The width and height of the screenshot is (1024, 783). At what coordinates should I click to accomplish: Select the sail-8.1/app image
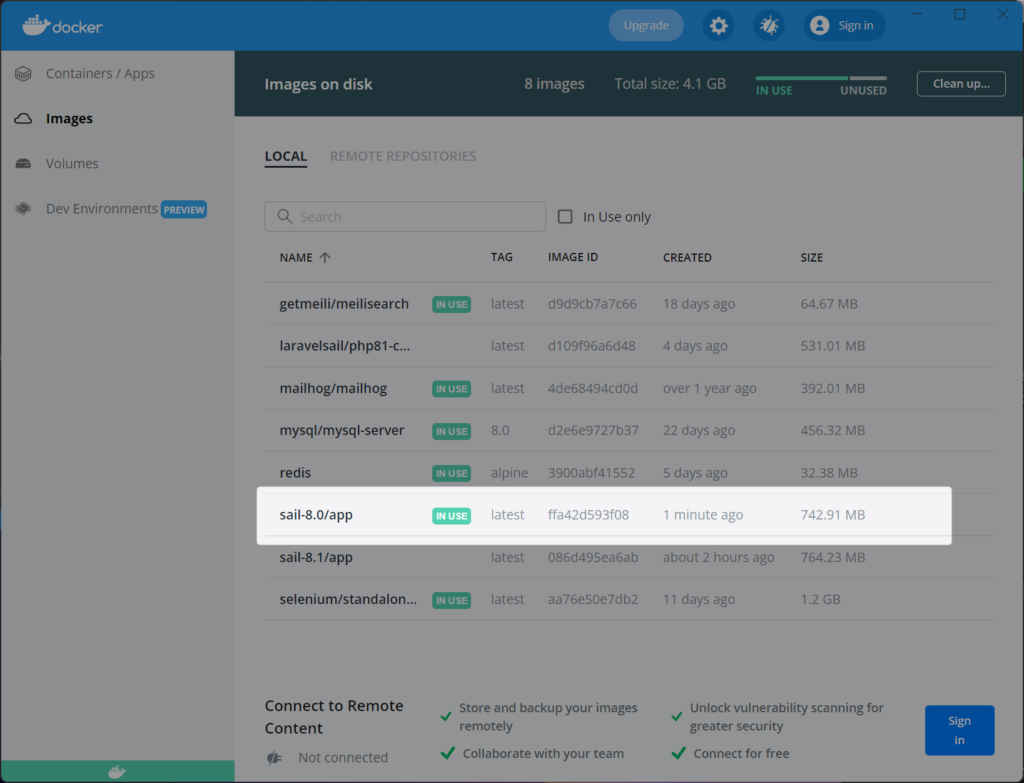(316, 557)
